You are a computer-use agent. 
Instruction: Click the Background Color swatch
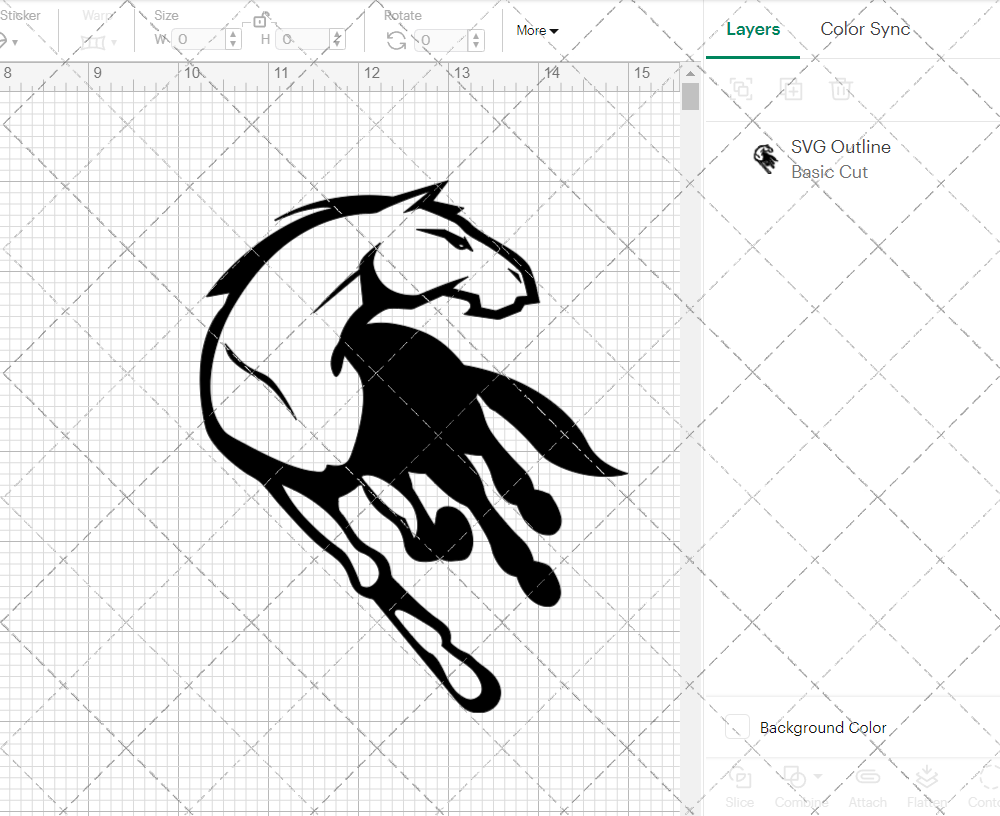[738, 727]
